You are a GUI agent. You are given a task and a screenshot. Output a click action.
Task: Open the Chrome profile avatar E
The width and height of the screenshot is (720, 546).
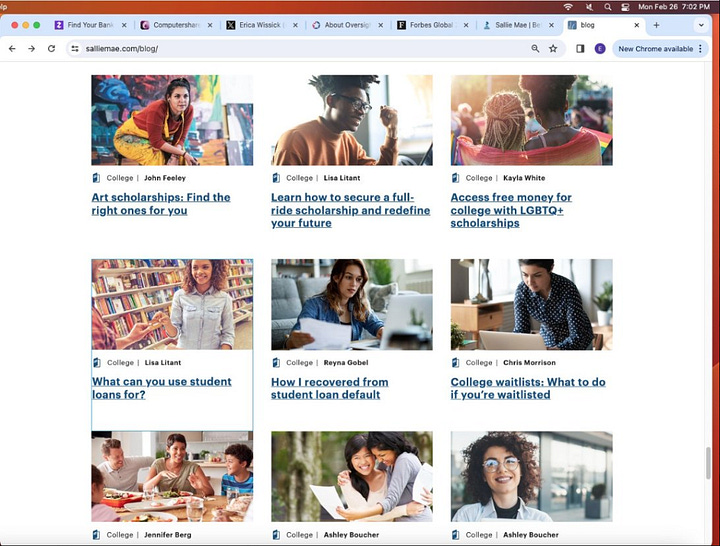coord(600,49)
